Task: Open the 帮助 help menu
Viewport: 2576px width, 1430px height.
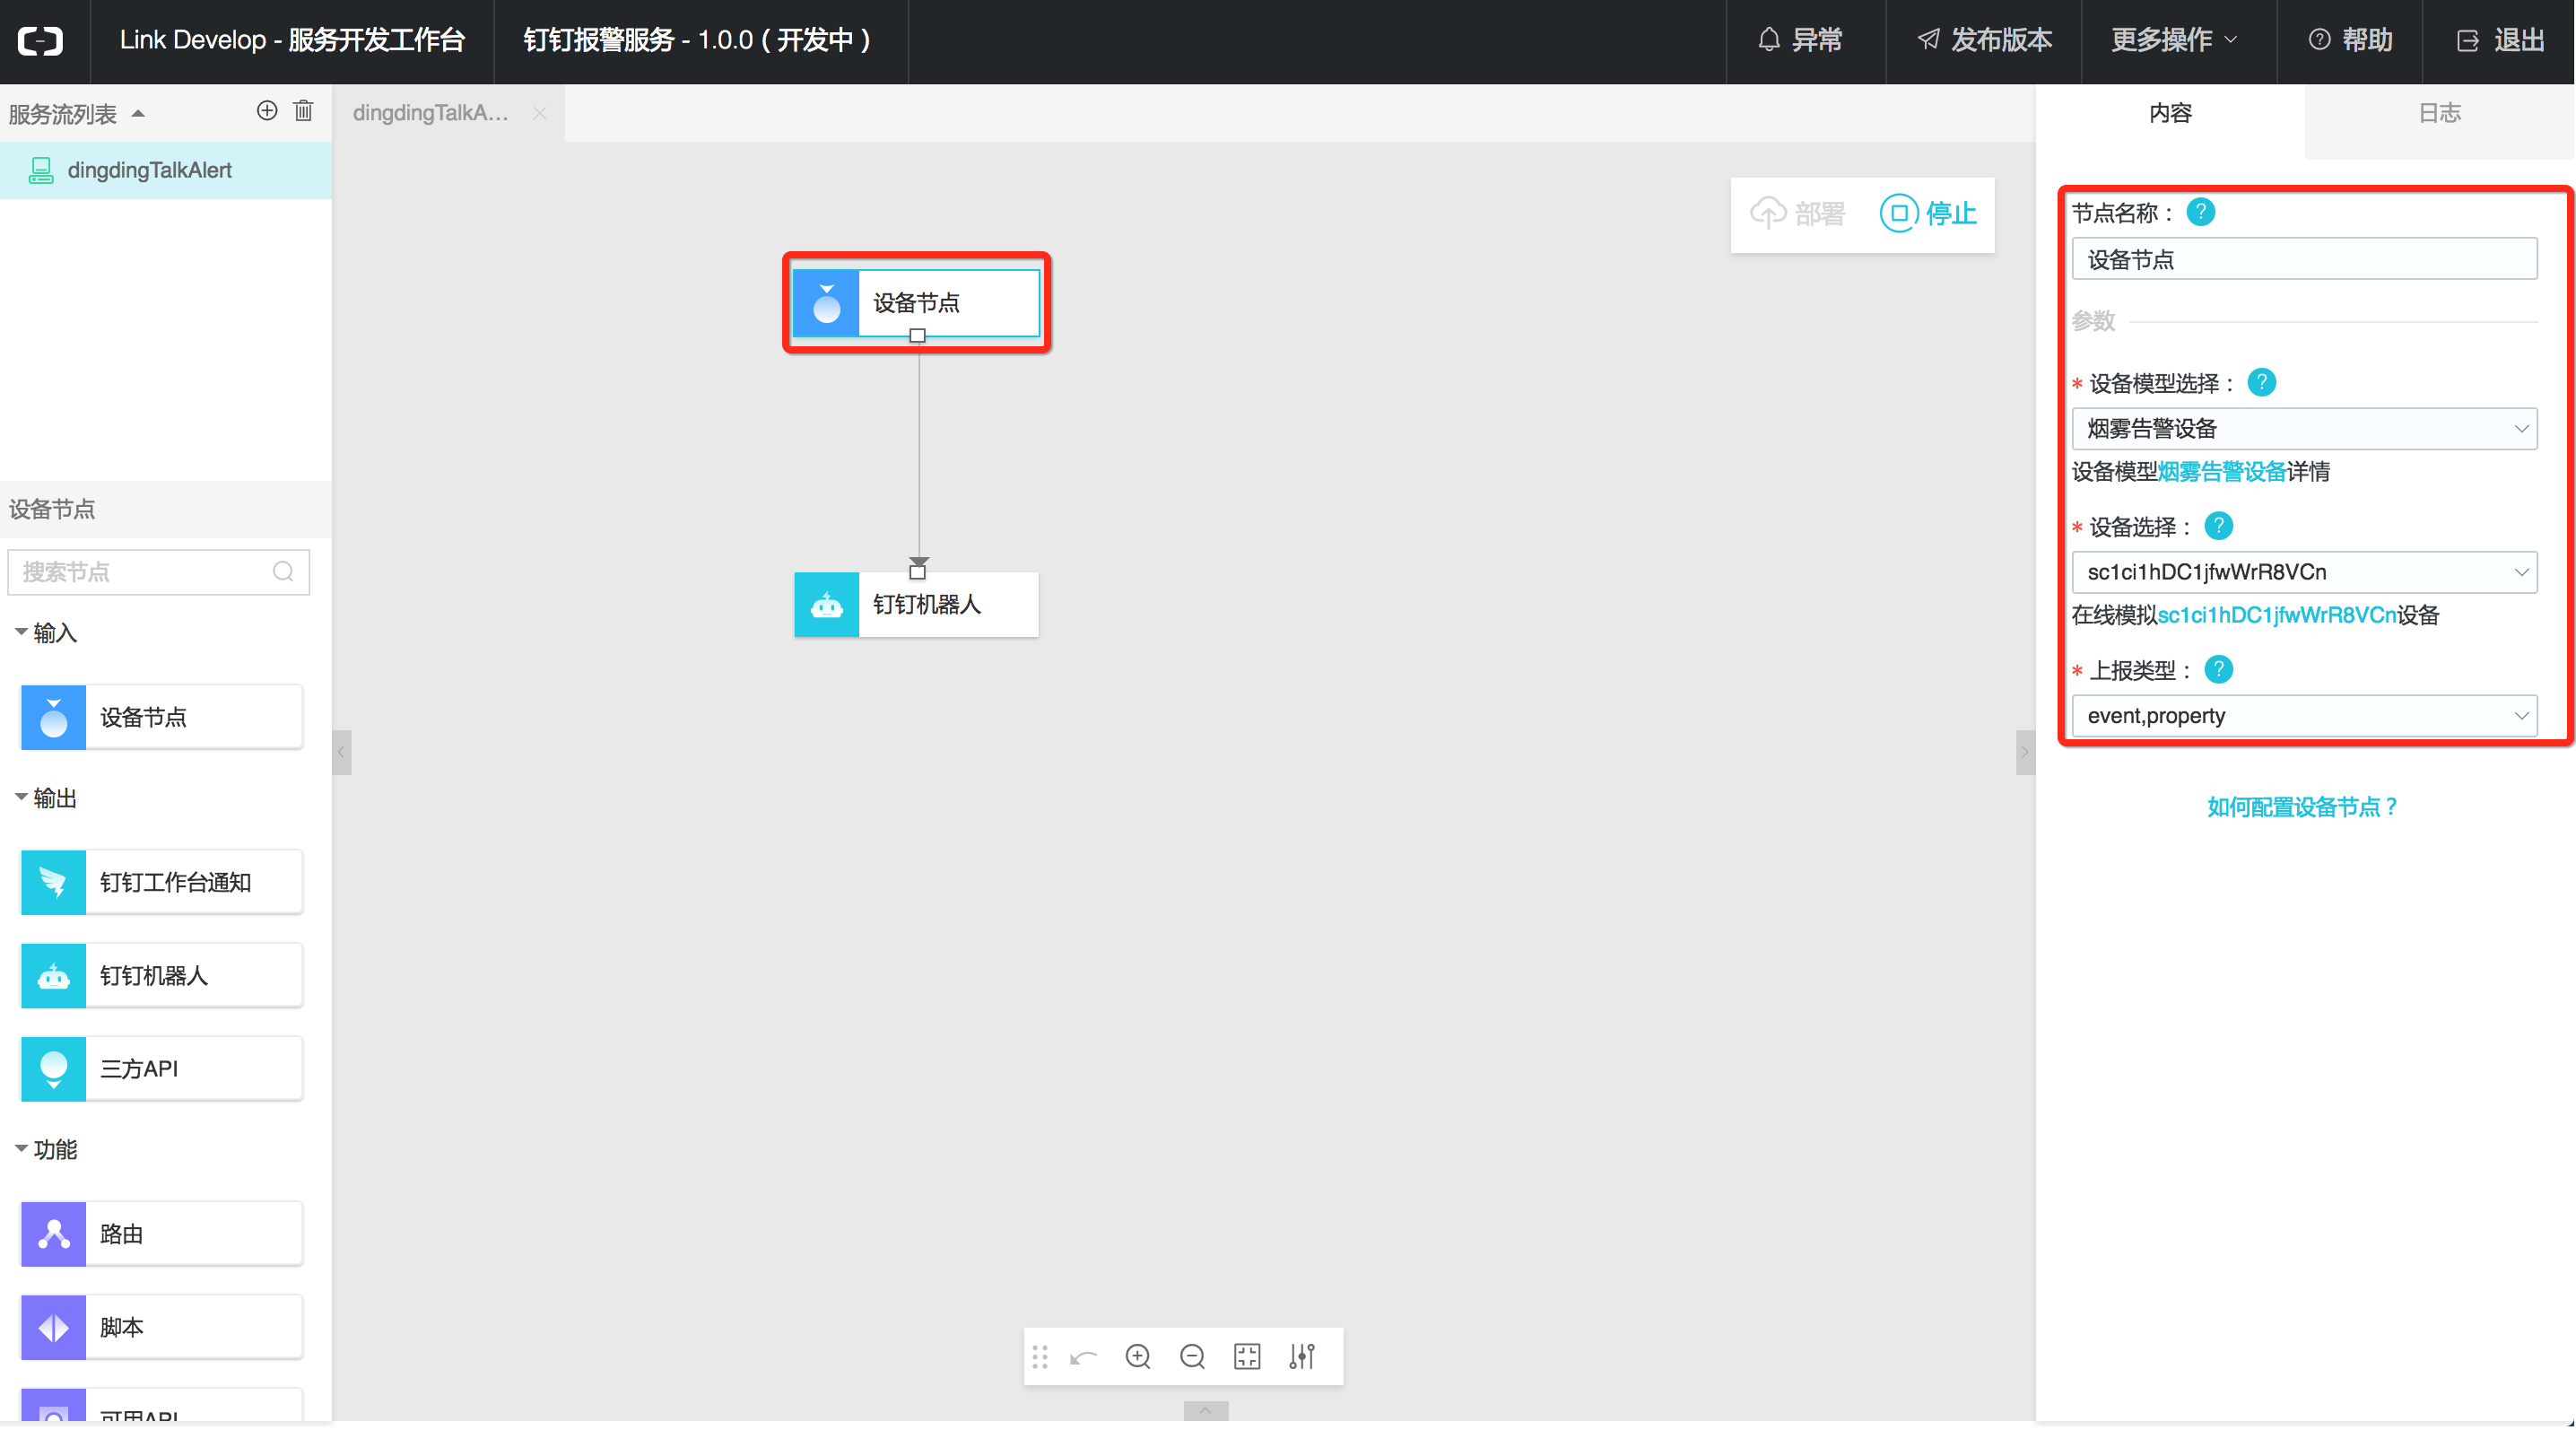Action: click(x=2350, y=40)
